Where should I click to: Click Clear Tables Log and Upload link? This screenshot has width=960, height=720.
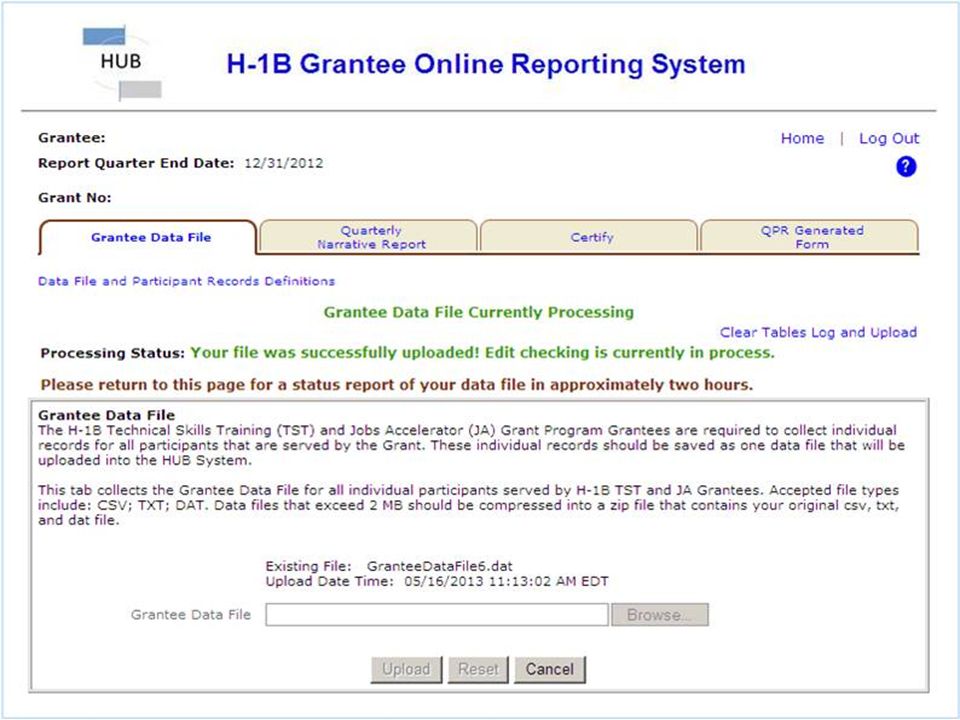(818, 332)
